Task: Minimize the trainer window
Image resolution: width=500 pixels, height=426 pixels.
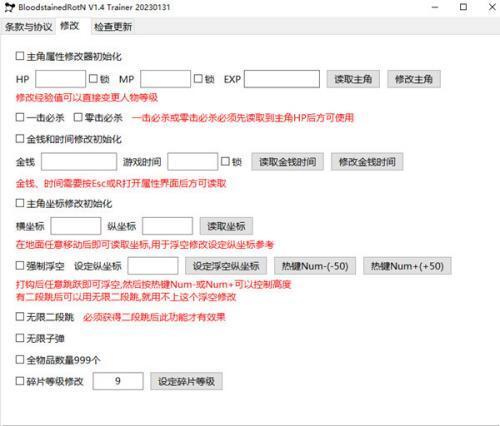Action: coord(435,7)
